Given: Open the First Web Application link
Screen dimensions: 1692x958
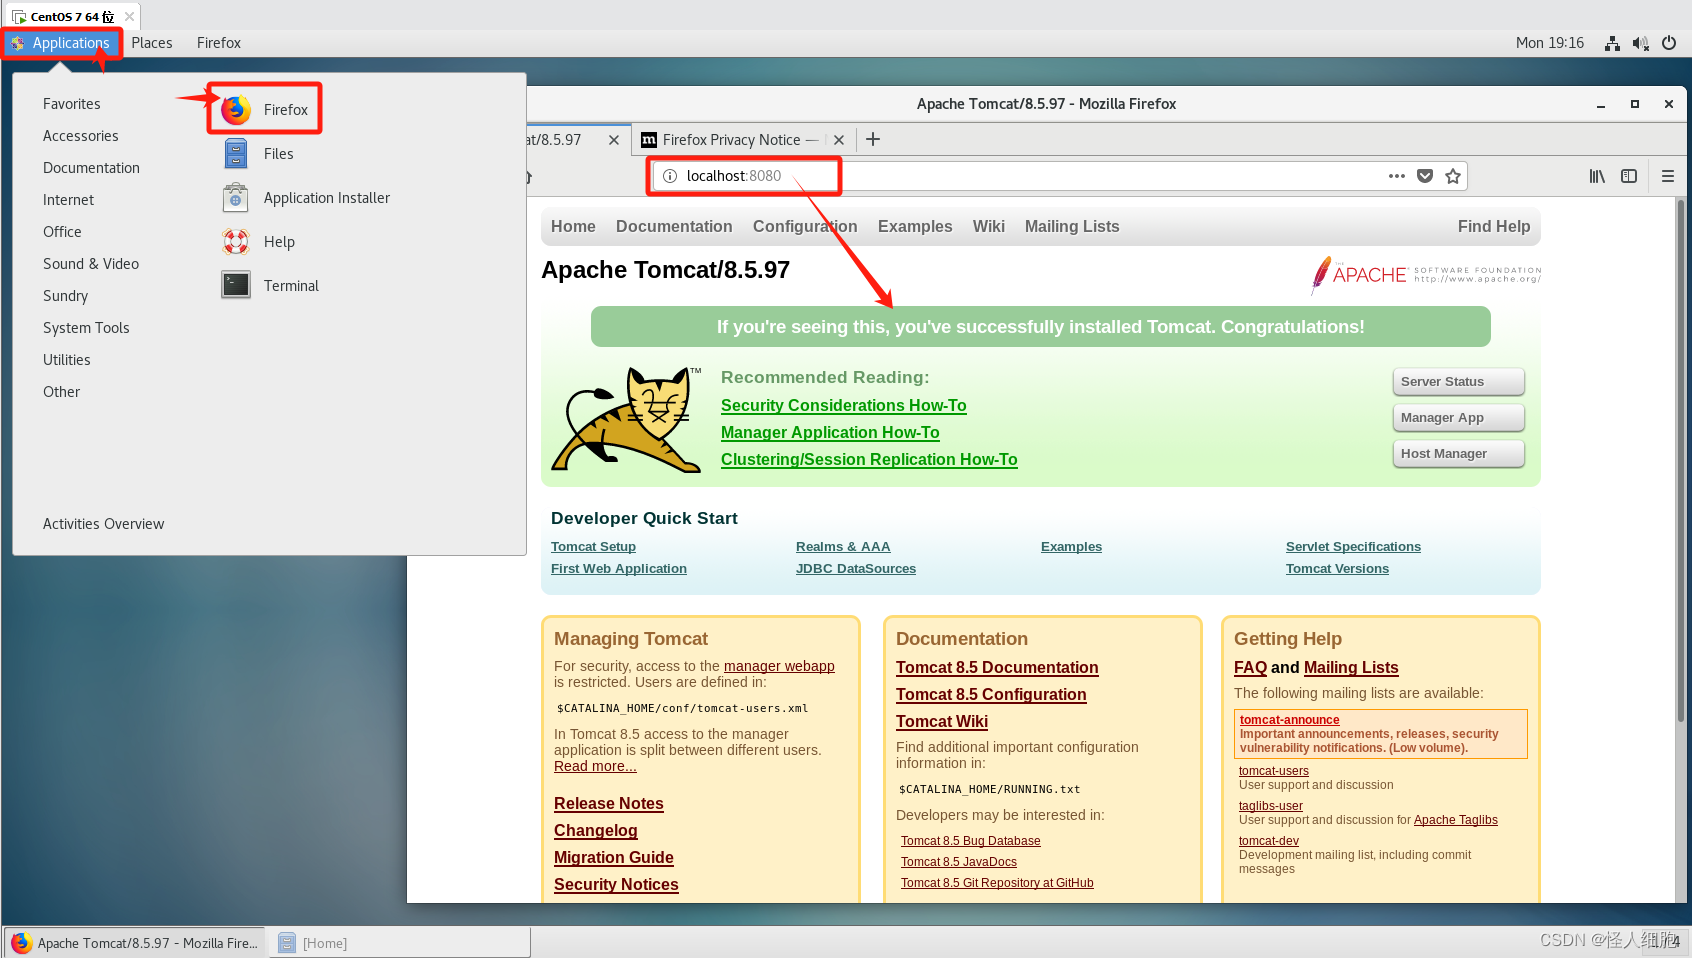Looking at the screenshot, I should point(619,569).
